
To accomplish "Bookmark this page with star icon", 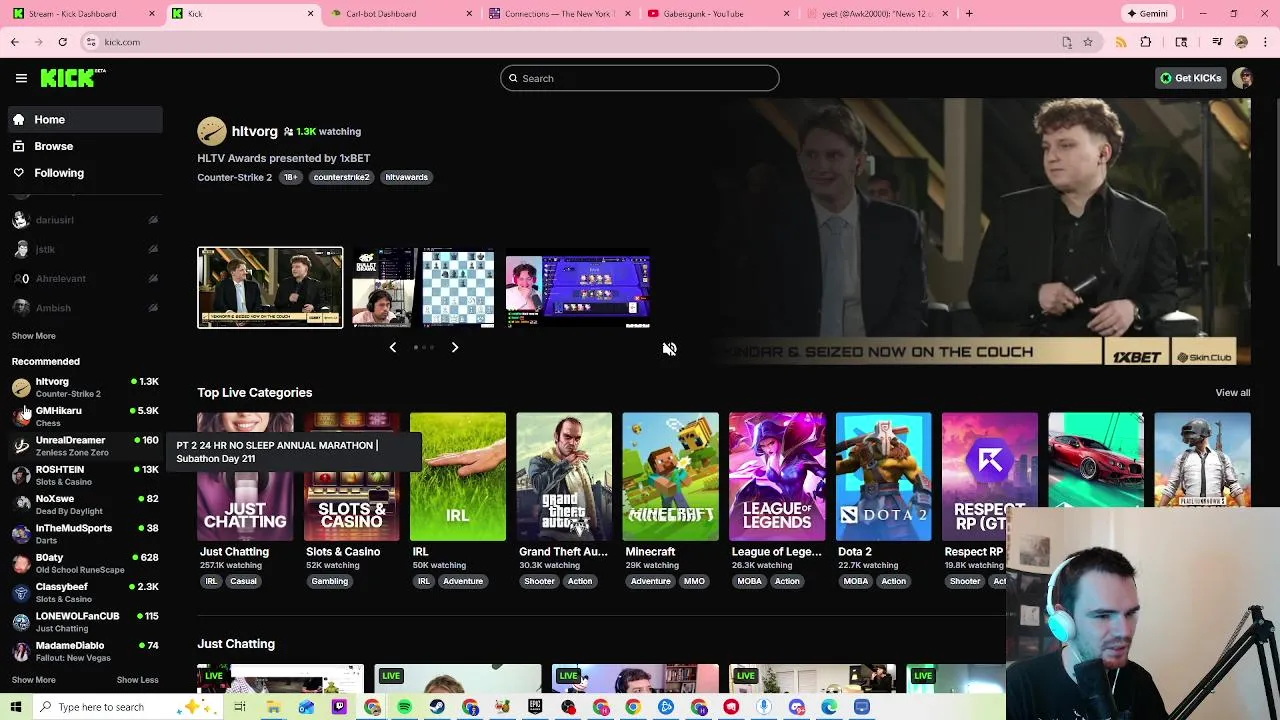I will pos(1088,42).
